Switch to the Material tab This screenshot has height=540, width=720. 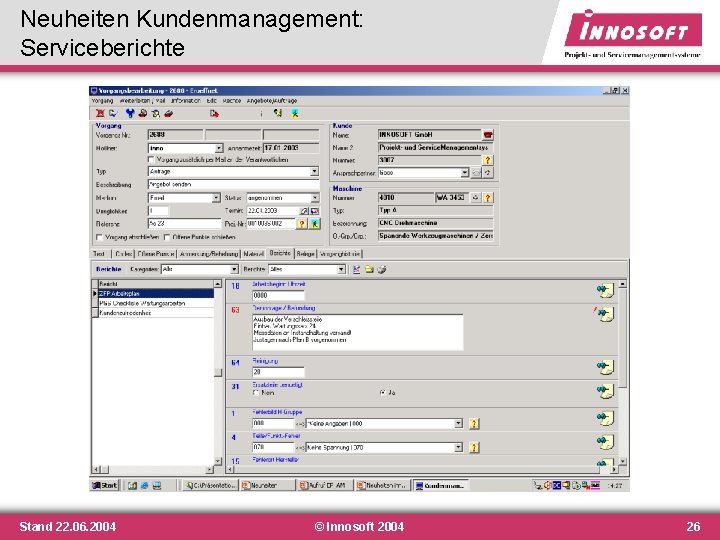click(253, 253)
